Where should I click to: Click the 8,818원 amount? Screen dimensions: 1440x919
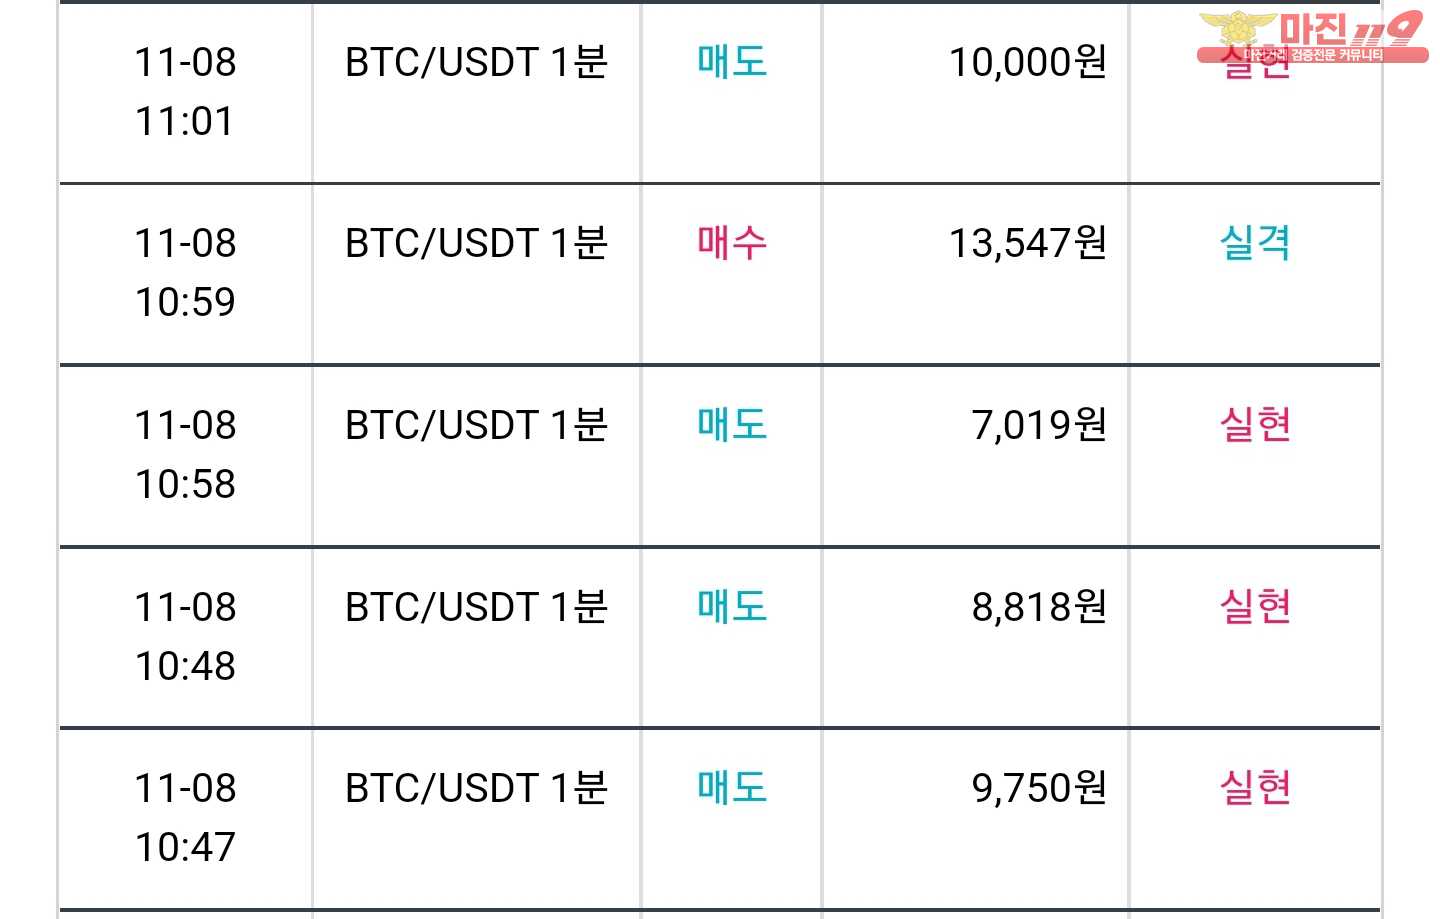click(1039, 607)
